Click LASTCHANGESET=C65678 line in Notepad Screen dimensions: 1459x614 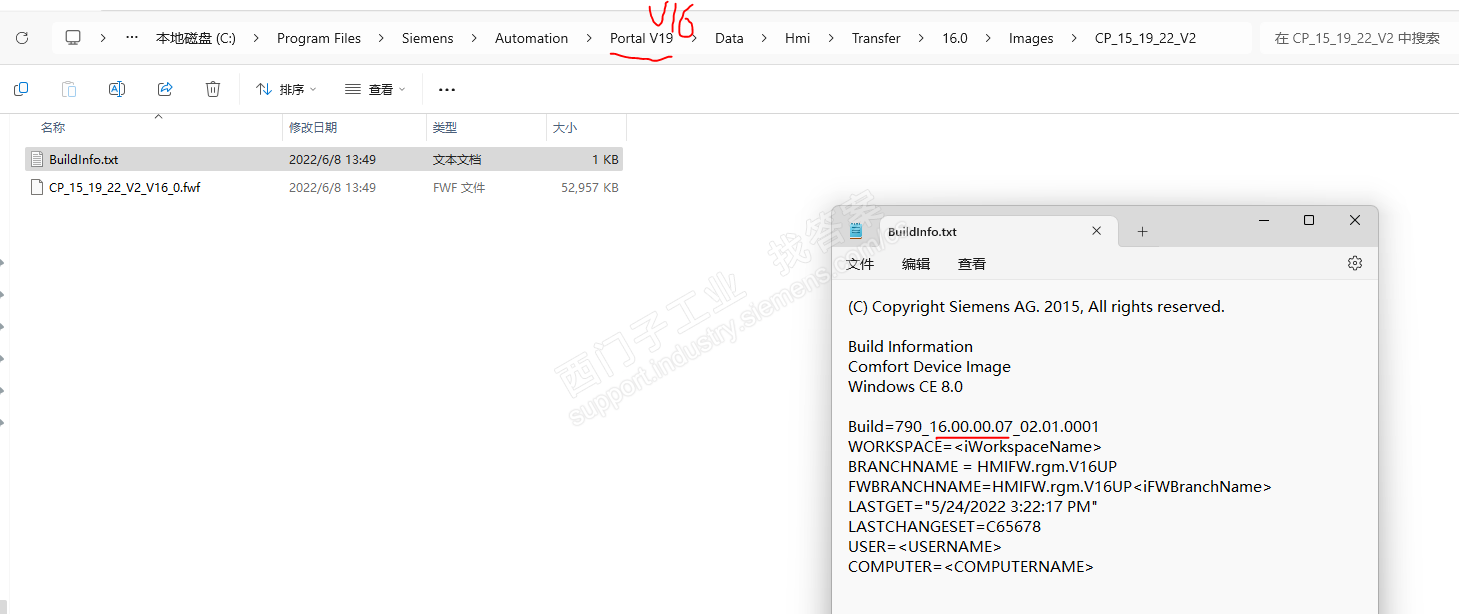[x=944, y=527]
